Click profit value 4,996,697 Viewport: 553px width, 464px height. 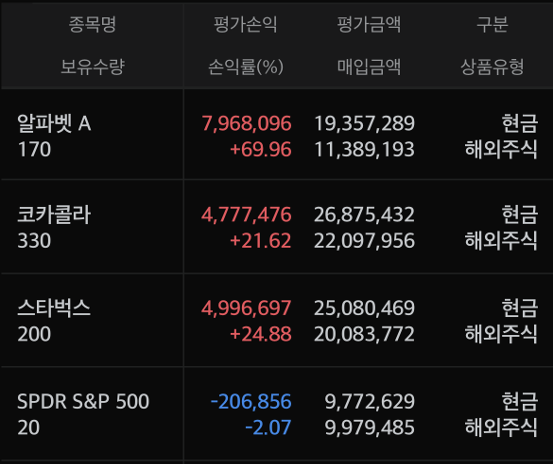click(247, 308)
